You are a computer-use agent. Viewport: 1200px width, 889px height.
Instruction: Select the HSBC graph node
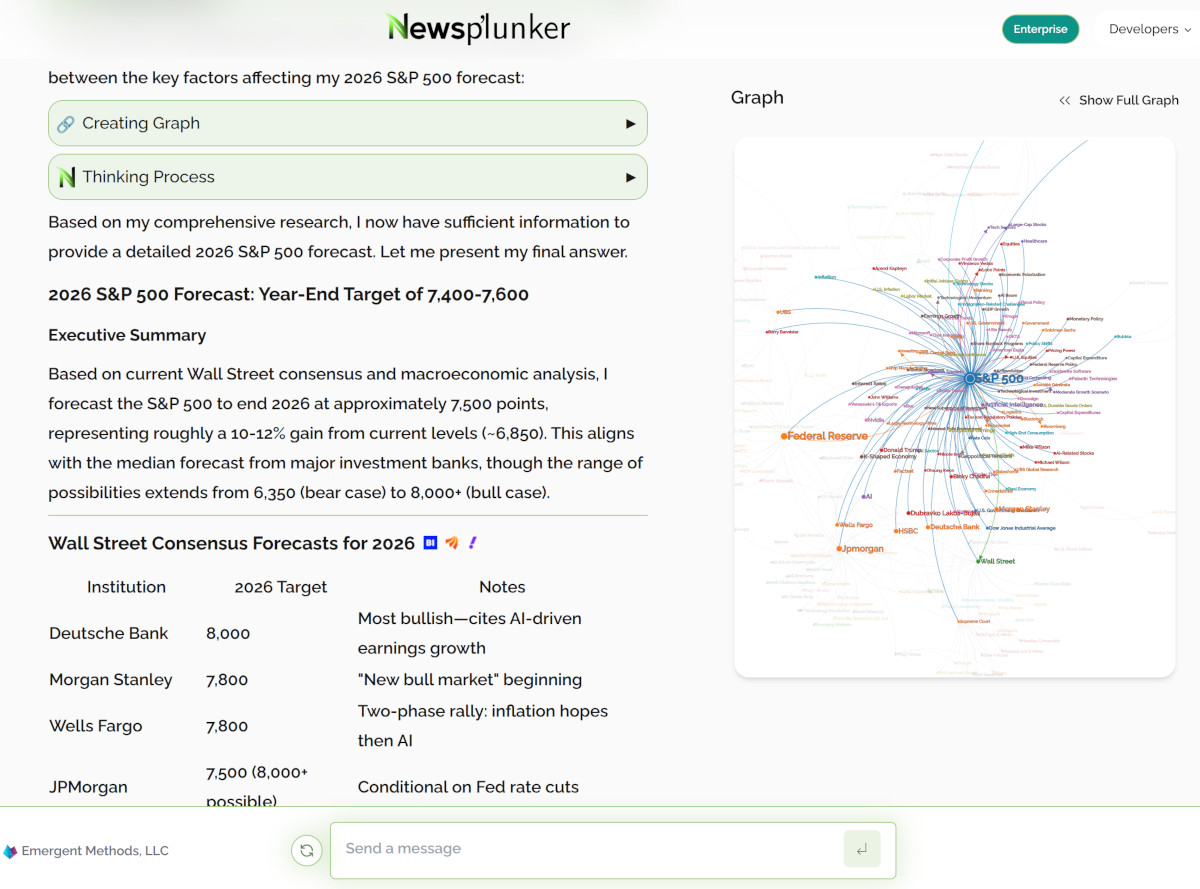click(x=896, y=531)
